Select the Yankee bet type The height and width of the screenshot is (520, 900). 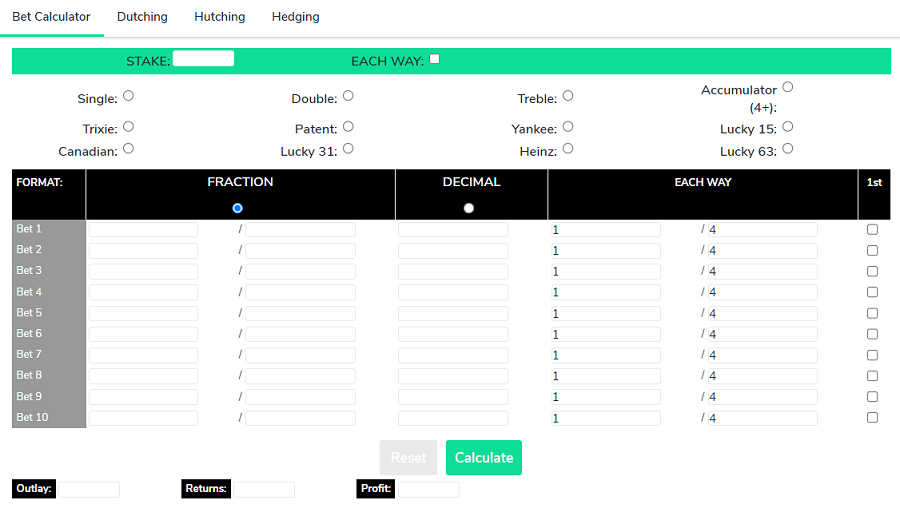click(x=568, y=126)
